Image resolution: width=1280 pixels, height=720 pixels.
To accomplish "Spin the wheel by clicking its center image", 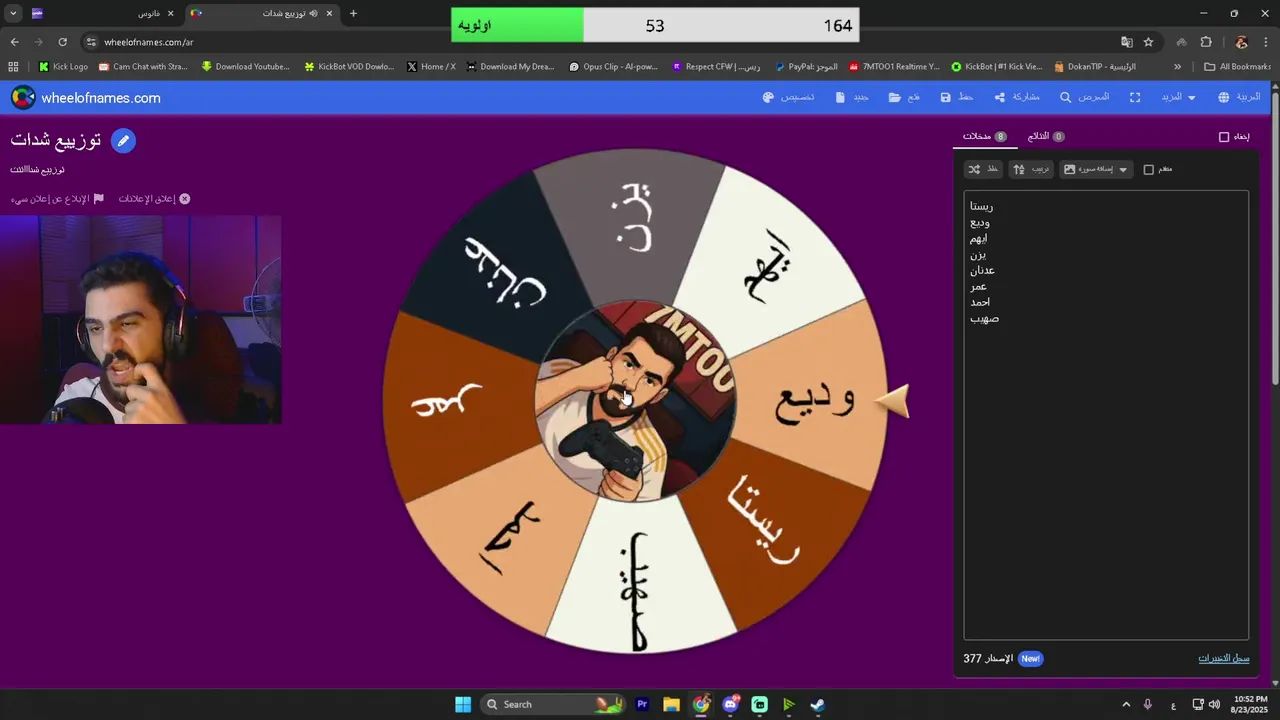I will click(636, 400).
